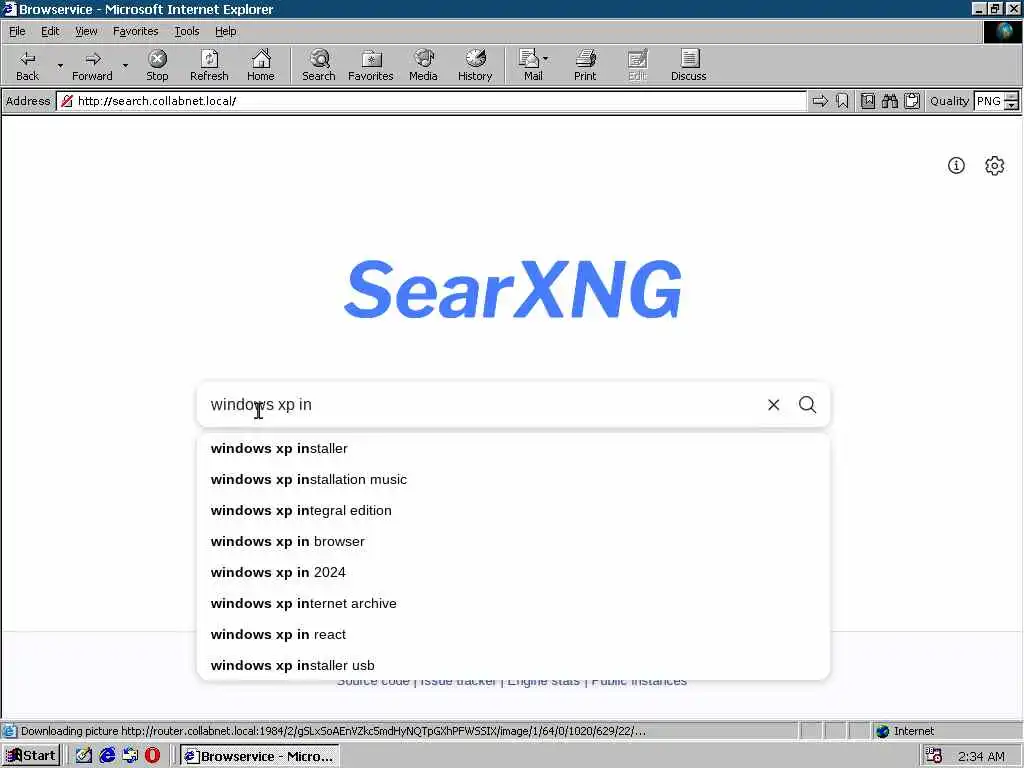Open Mail button dropdown arrow
Viewport: 1024px width, 768px height.
click(546, 59)
